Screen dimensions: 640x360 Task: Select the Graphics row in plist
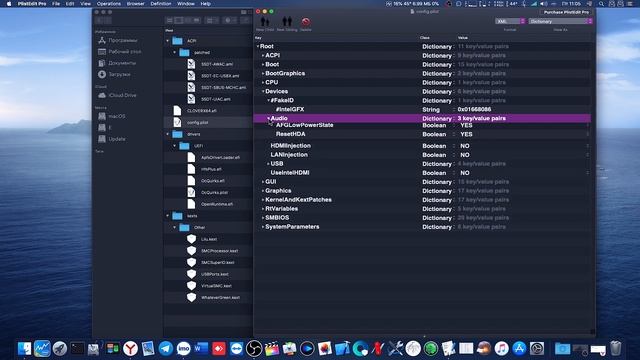[422, 191]
